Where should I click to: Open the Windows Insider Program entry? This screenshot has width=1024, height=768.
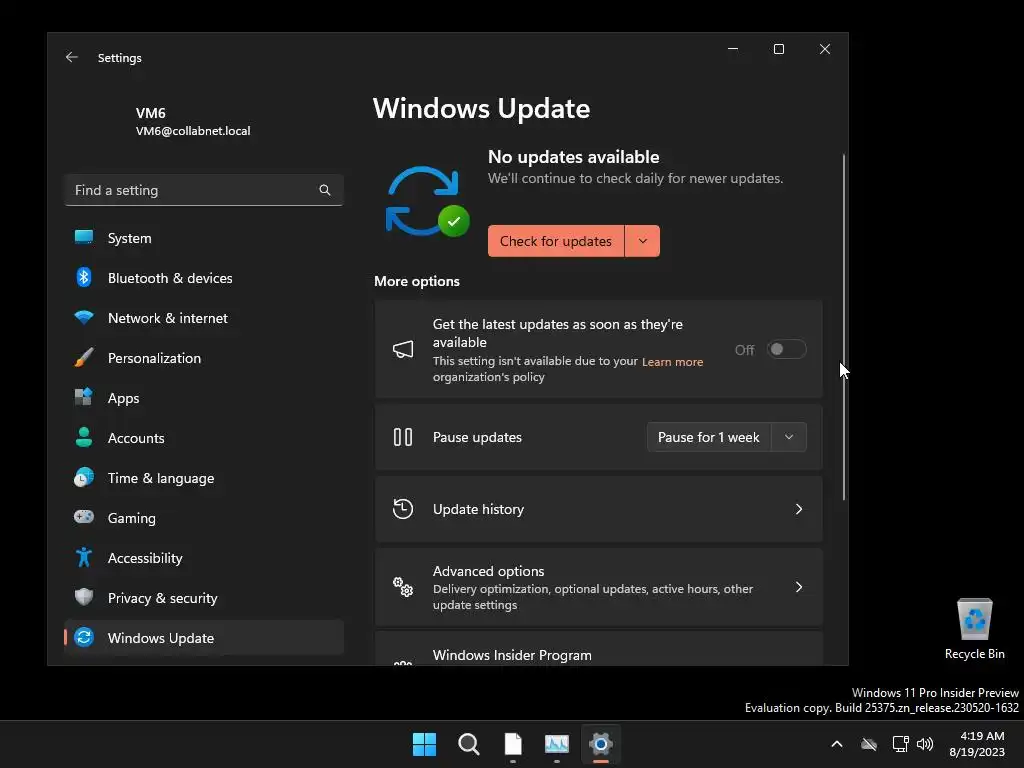pyautogui.click(x=598, y=649)
